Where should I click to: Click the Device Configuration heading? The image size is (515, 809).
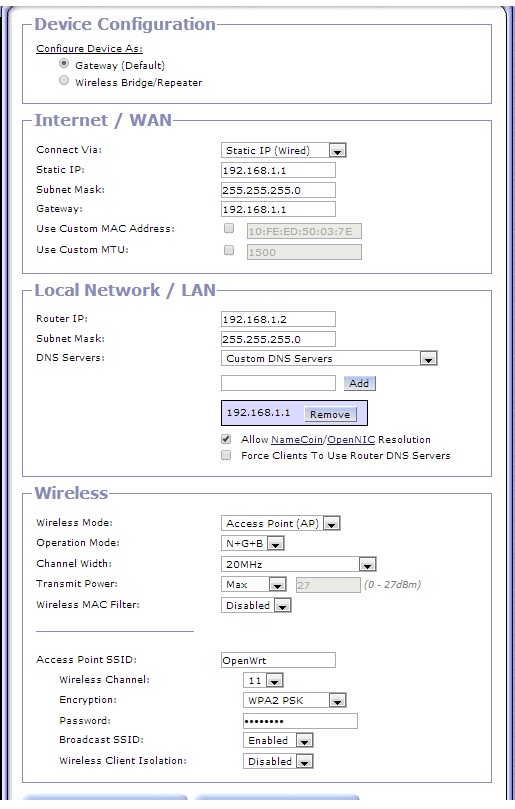point(125,24)
